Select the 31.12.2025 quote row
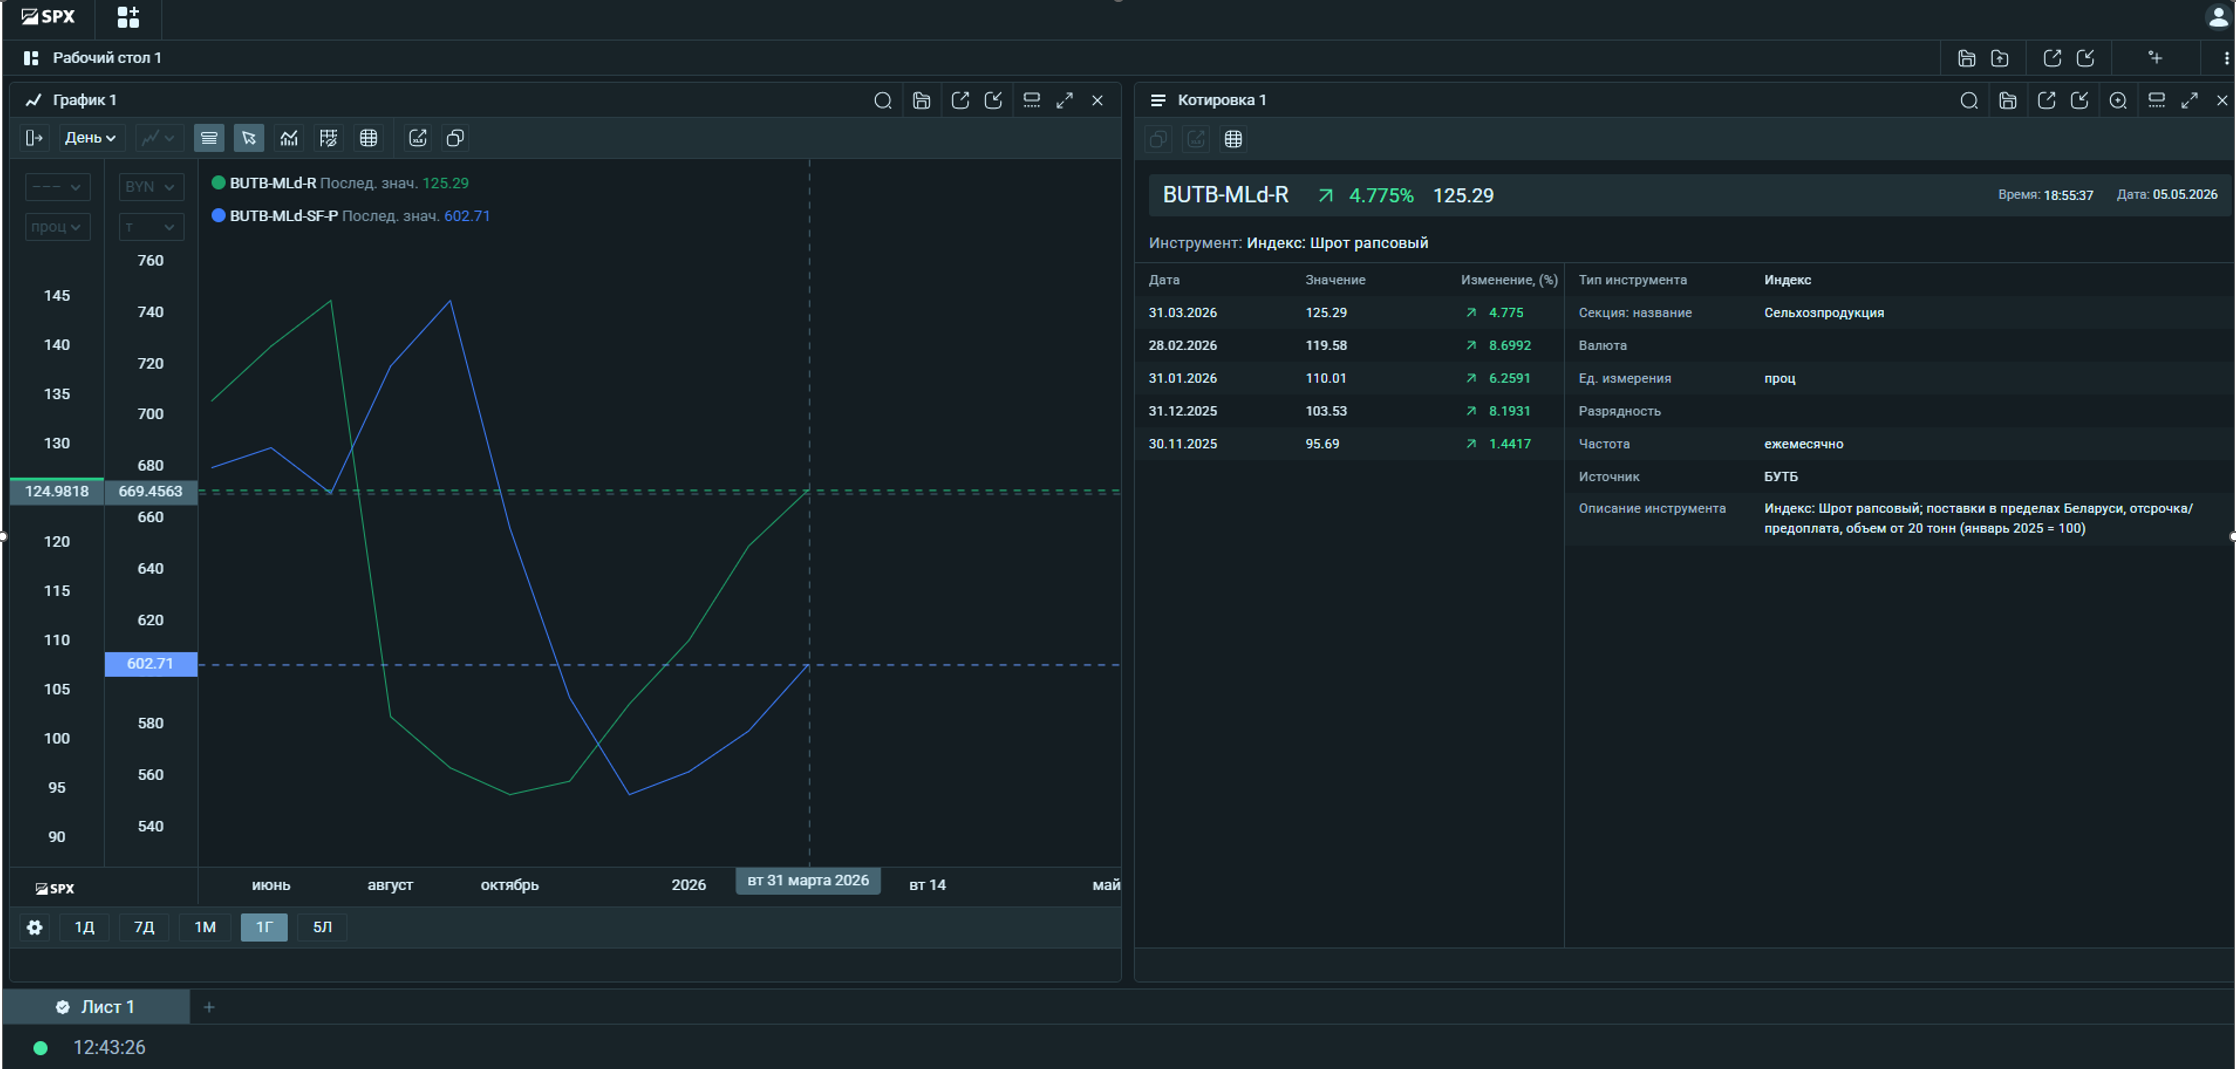Screen dimensions: 2236x1069 [x=1349, y=411]
